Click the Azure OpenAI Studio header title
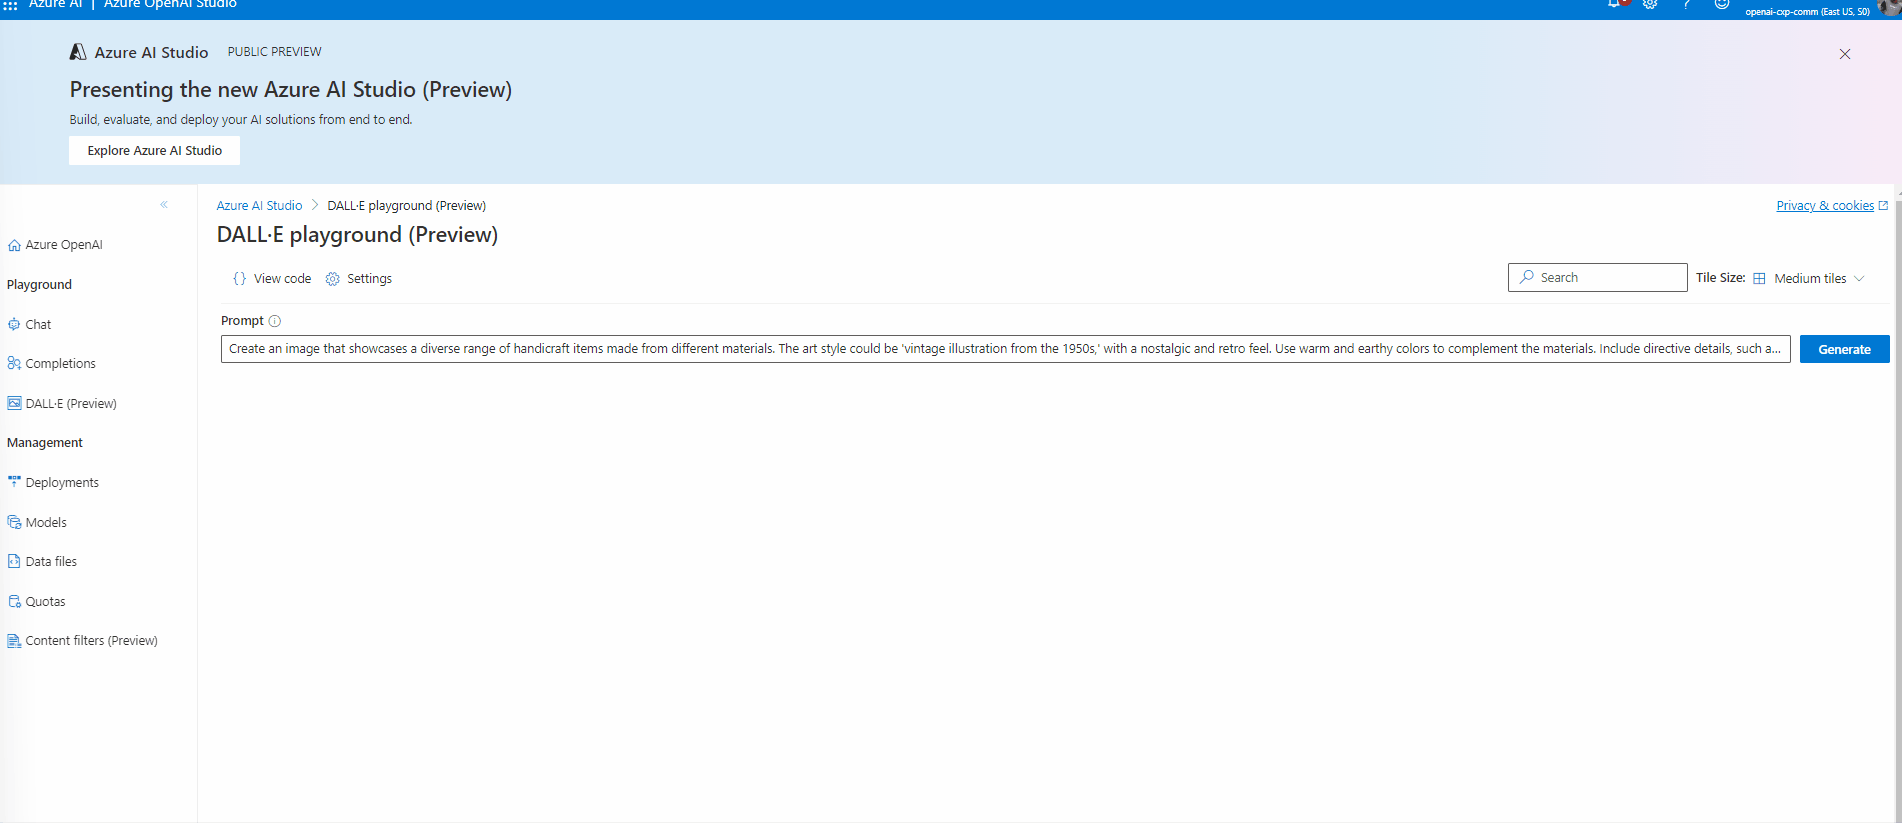This screenshot has width=1902, height=823. [170, 4]
